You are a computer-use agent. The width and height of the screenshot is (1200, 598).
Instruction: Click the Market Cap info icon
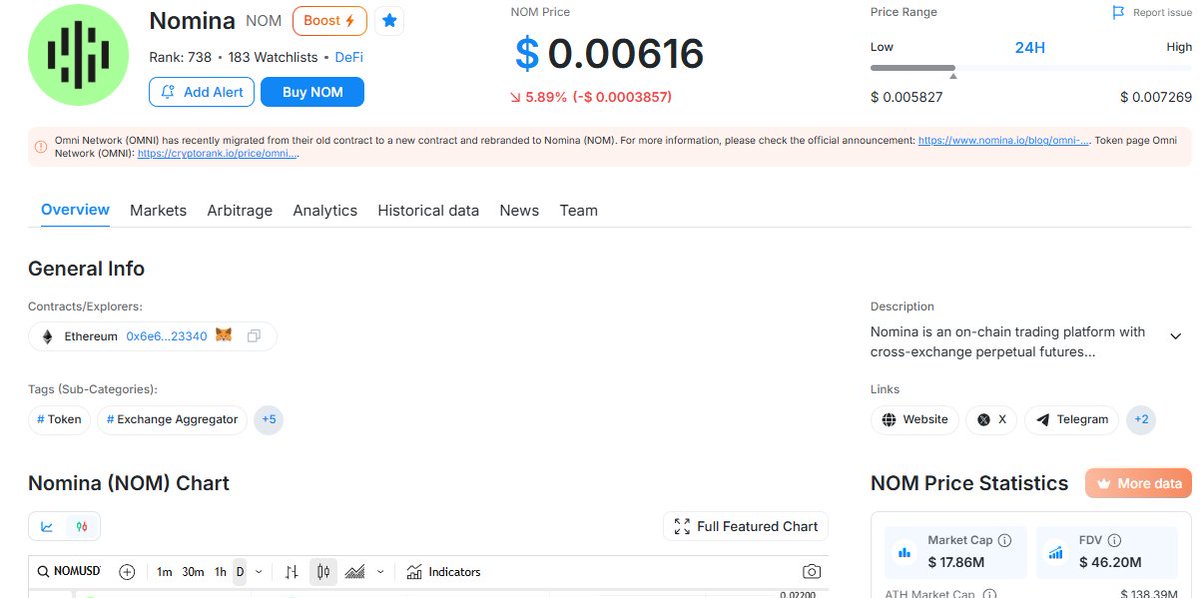tap(1005, 540)
